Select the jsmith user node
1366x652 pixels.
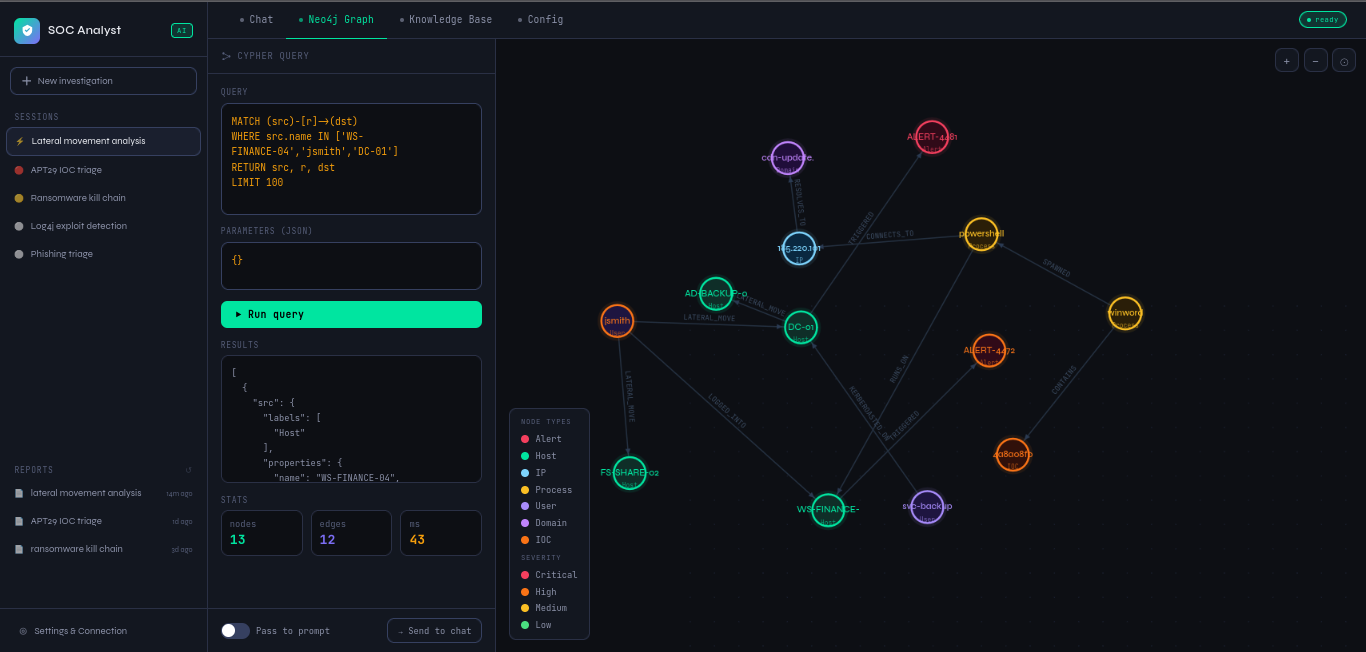[x=617, y=321]
